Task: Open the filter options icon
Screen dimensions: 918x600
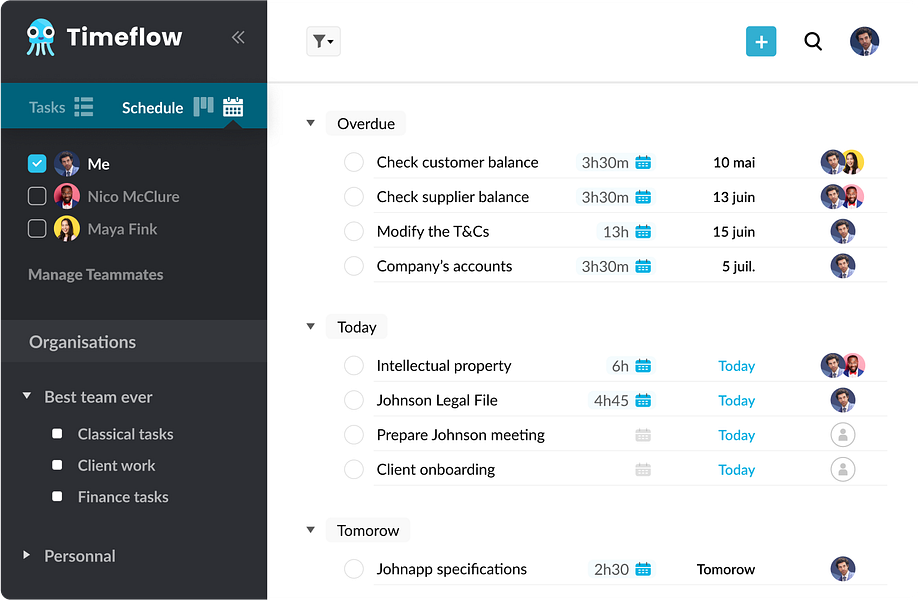Action: [x=322, y=41]
